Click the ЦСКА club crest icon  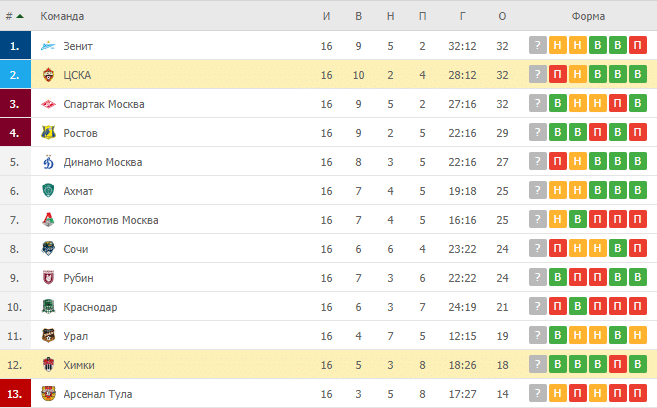click(48, 75)
